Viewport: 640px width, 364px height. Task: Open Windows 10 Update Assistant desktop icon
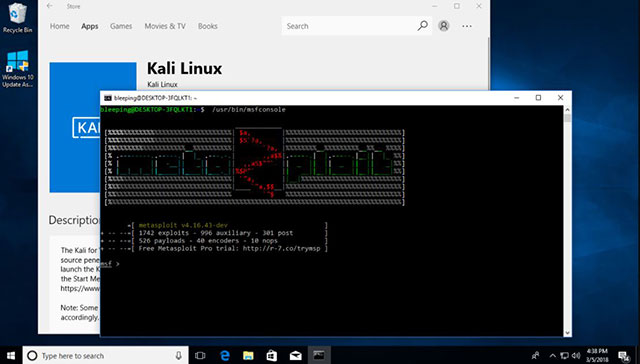17,68
